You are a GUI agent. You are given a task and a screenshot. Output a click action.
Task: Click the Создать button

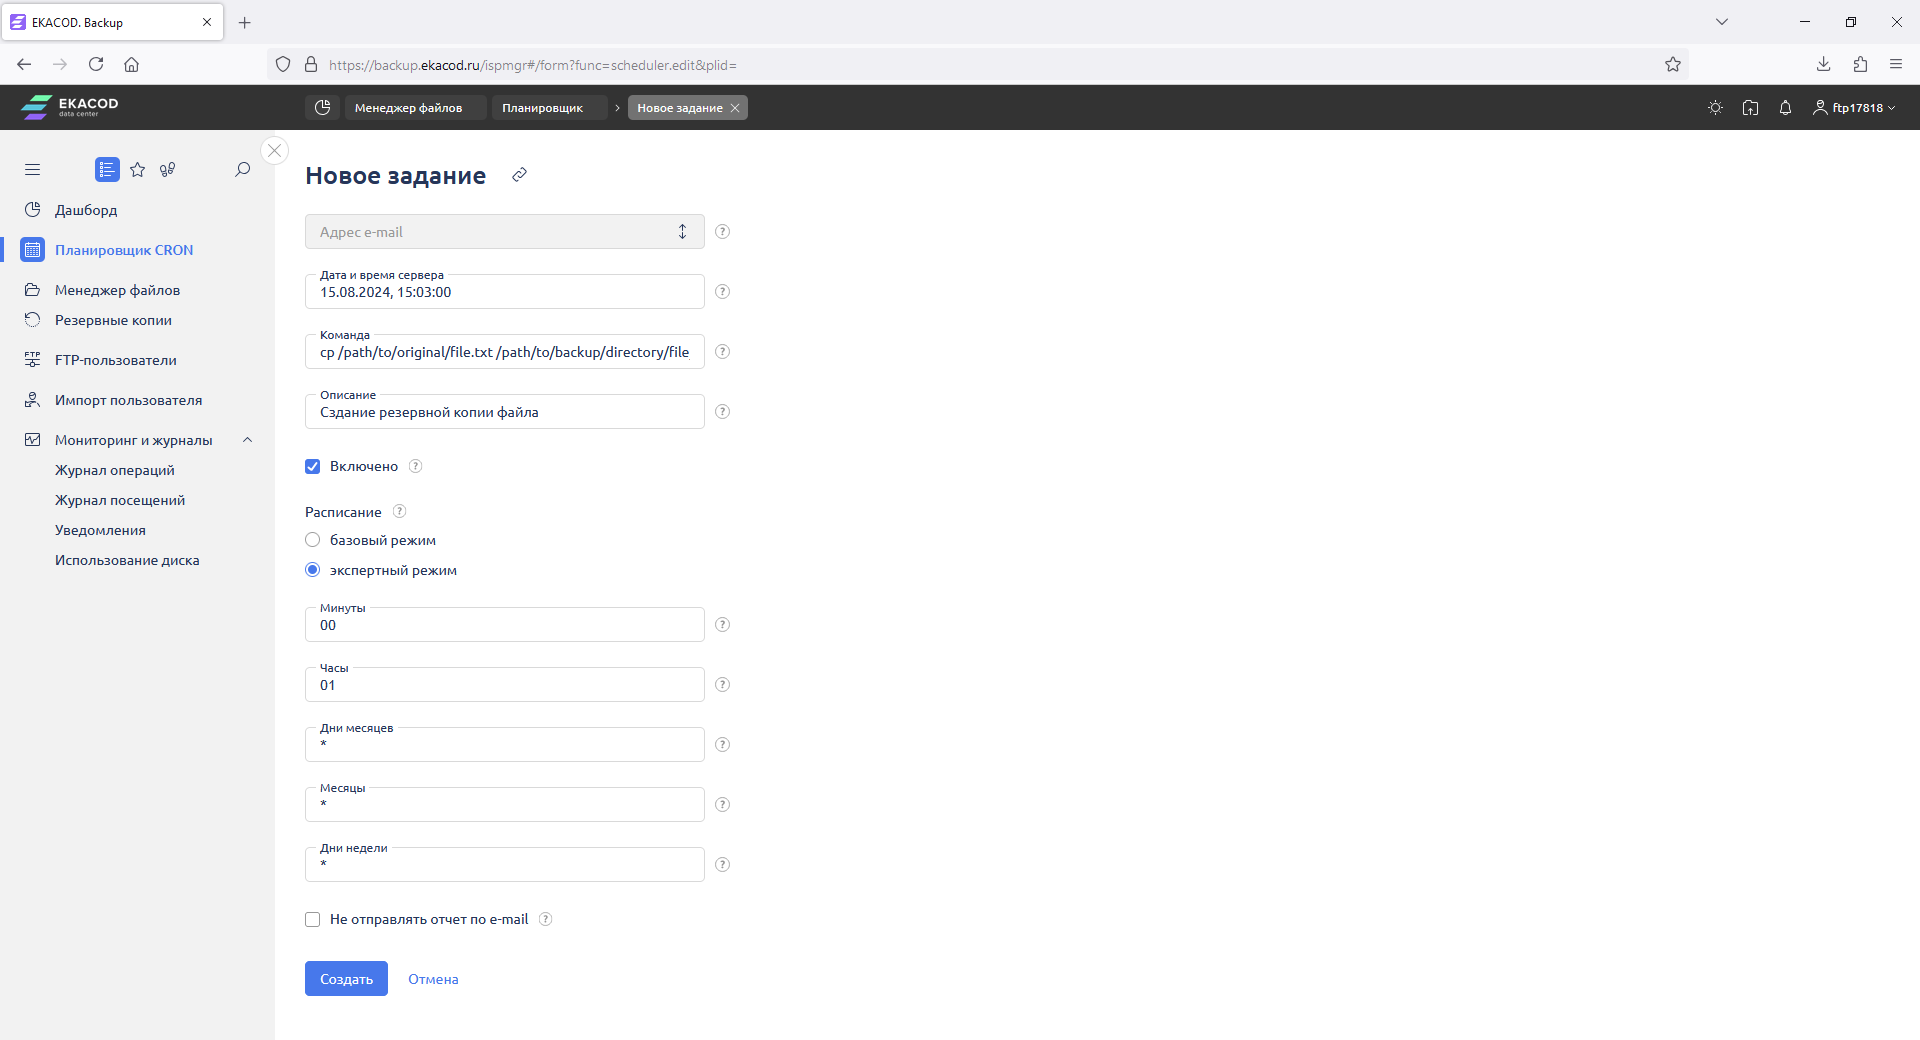[346, 979]
